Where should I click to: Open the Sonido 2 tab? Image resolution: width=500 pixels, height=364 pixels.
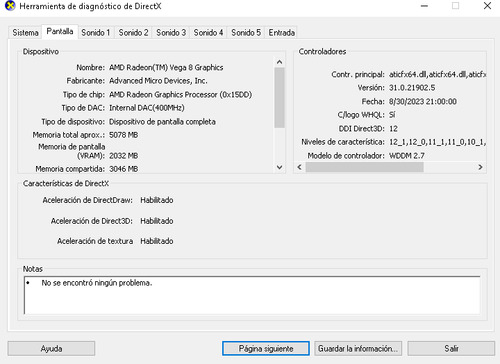point(133,33)
